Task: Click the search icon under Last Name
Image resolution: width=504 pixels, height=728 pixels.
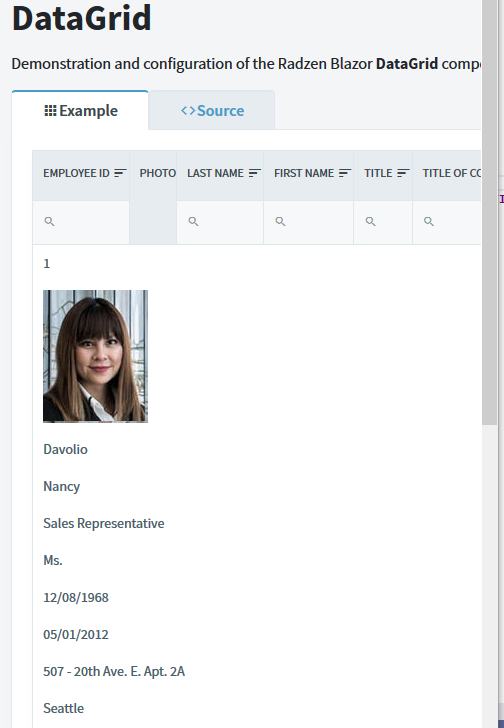Action: (194, 221)
